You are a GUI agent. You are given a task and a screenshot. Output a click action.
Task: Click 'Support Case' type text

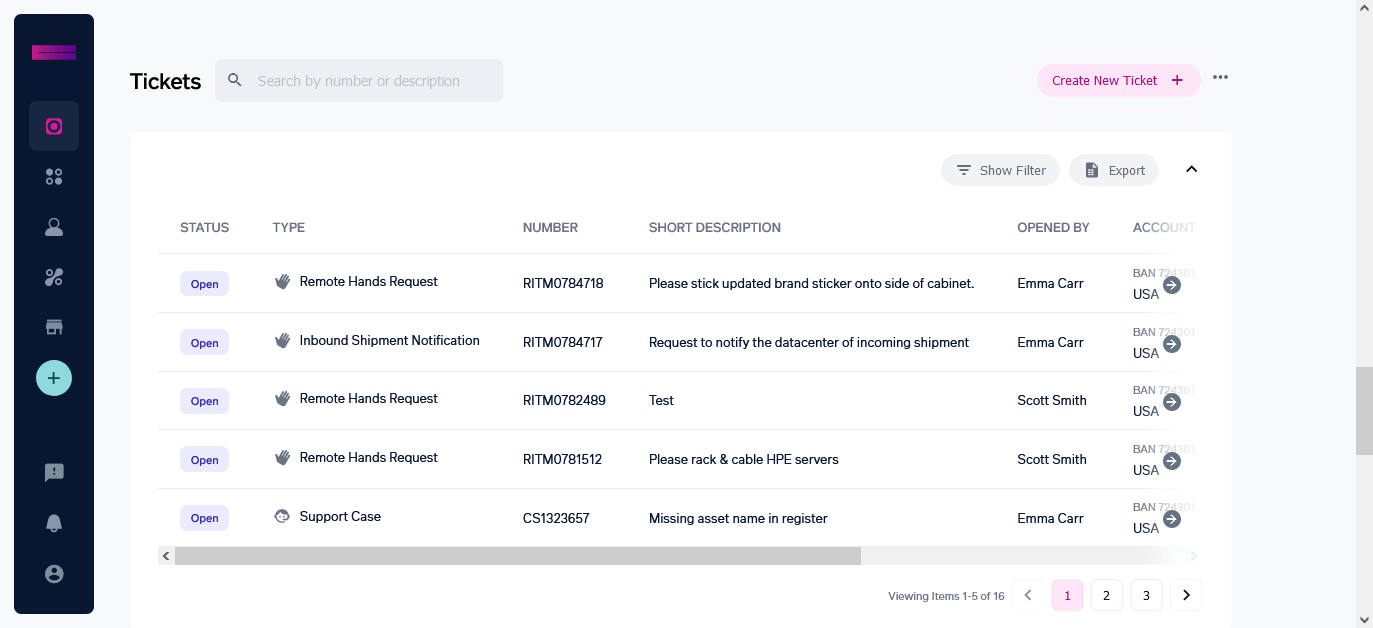pyautogui.click(x=340, y=516)
